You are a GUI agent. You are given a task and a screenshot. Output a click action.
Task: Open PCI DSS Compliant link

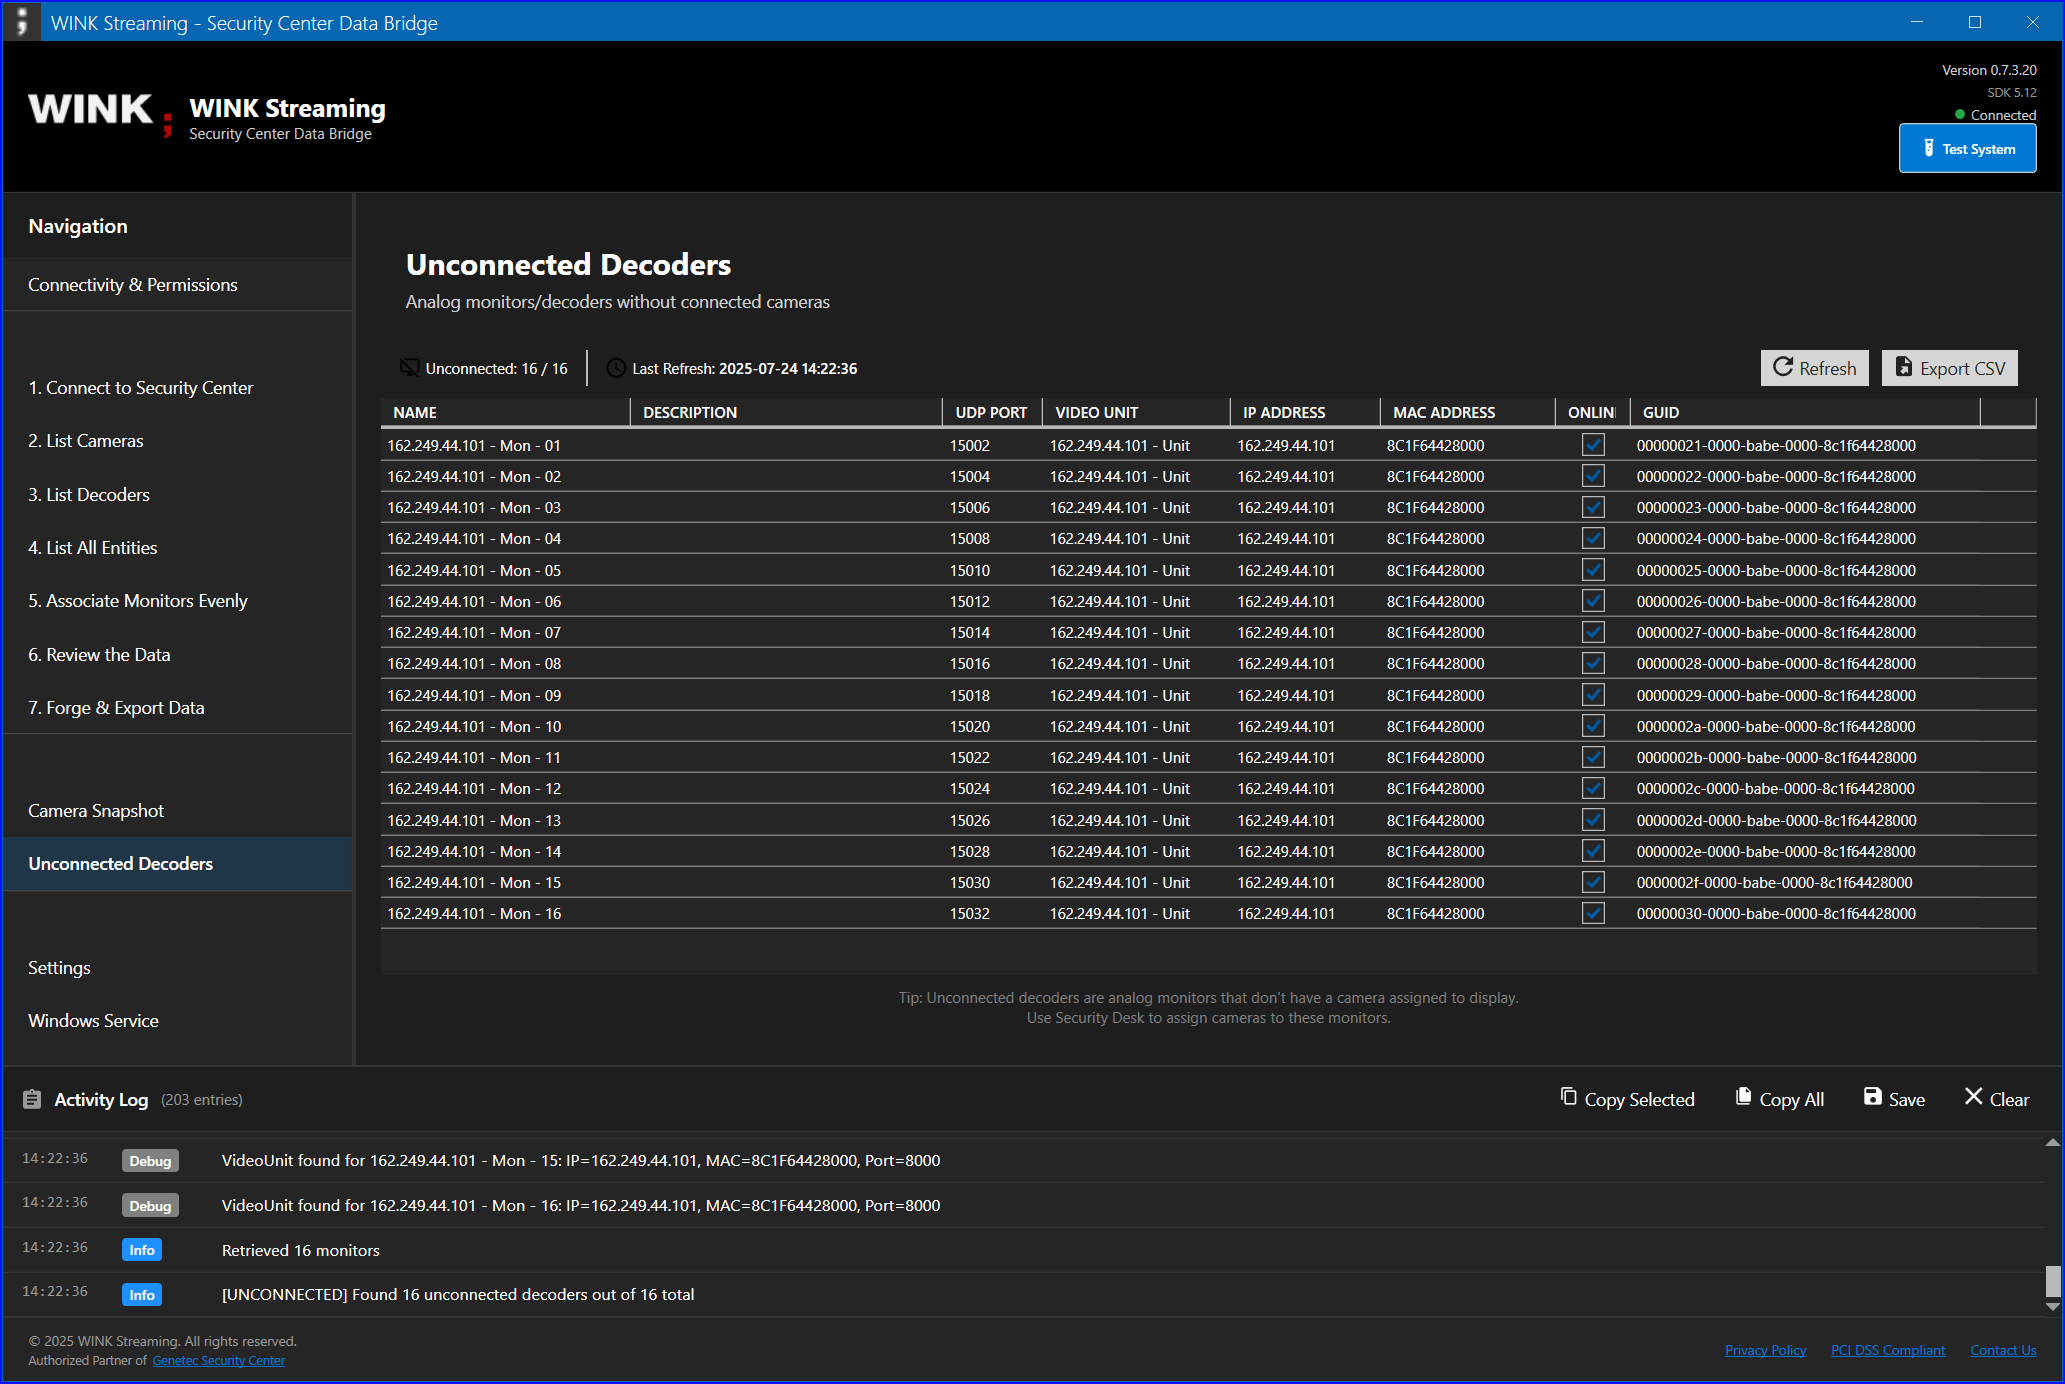click(1888, 1350)
